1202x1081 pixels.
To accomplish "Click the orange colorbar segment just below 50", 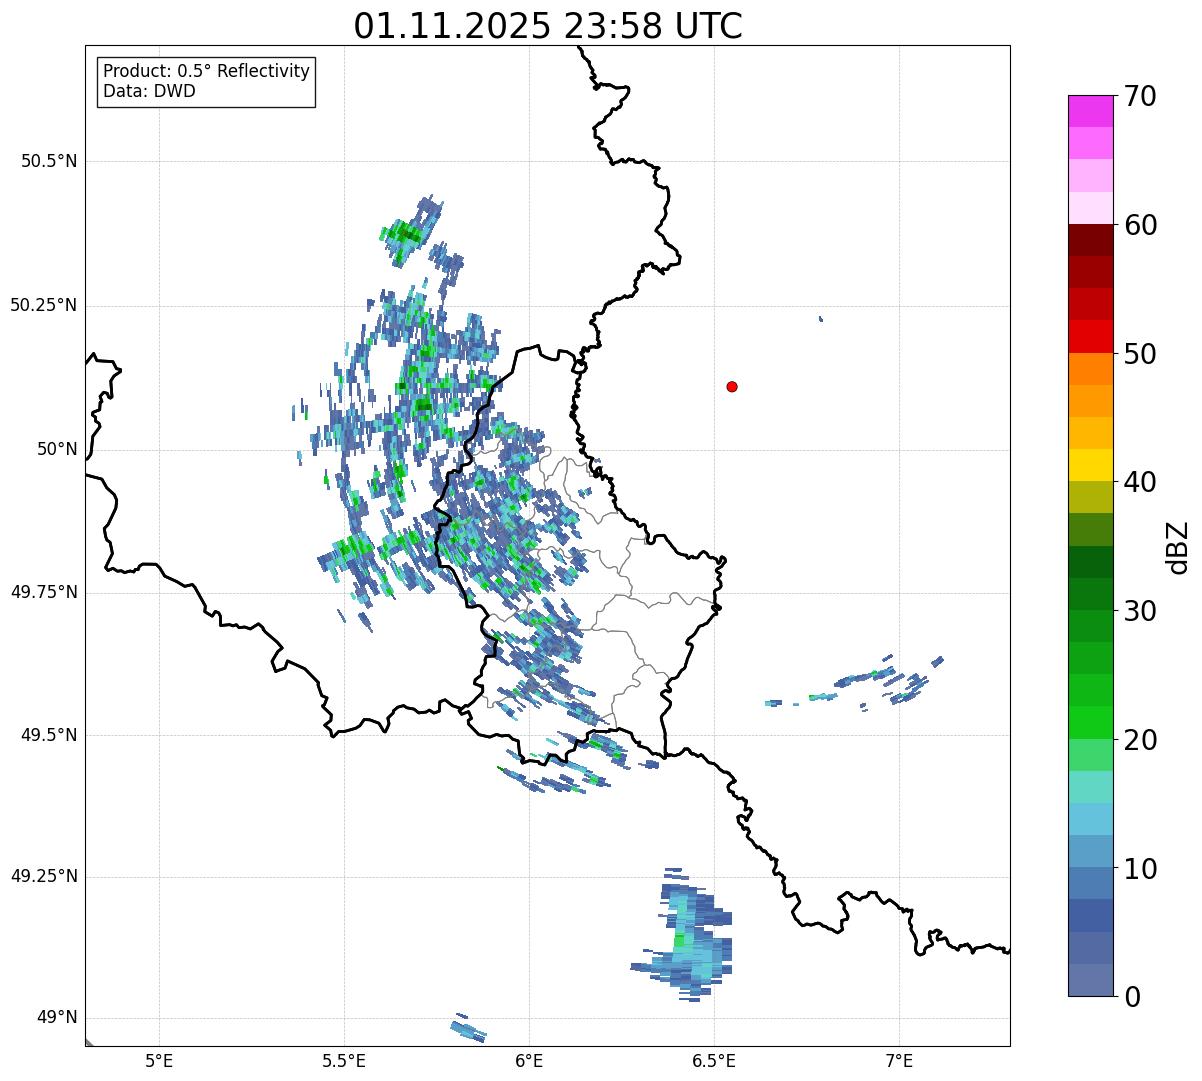I will coord(1090,369).
